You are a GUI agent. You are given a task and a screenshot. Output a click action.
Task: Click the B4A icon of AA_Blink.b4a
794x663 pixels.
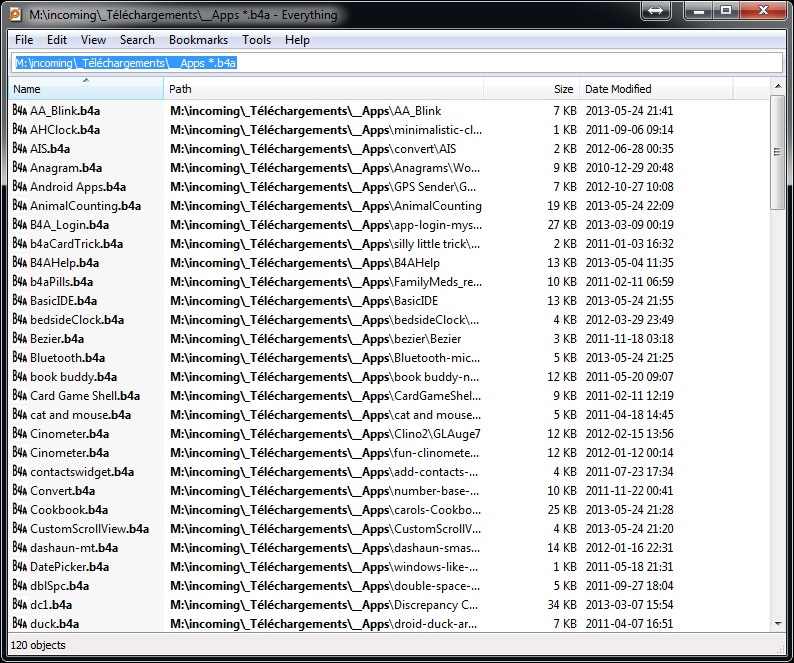pyautogui.click(x=20, y=110)
